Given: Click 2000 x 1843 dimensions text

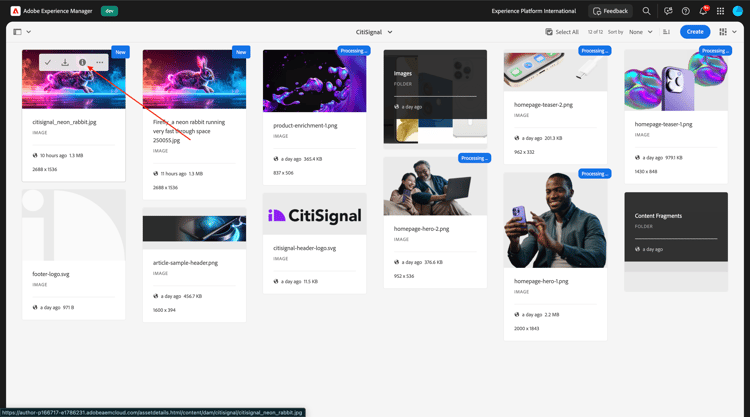Looking at the screenshot, I should point(527,329).
